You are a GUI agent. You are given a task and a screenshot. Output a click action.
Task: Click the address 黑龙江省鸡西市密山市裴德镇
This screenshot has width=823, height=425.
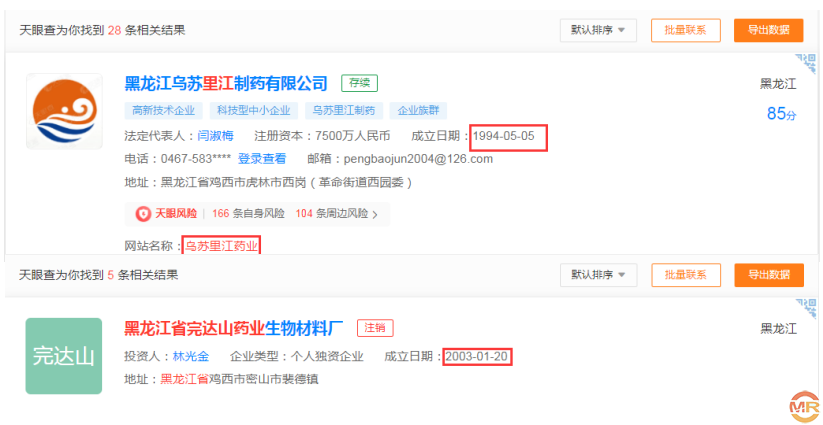[x=239, y=379]
